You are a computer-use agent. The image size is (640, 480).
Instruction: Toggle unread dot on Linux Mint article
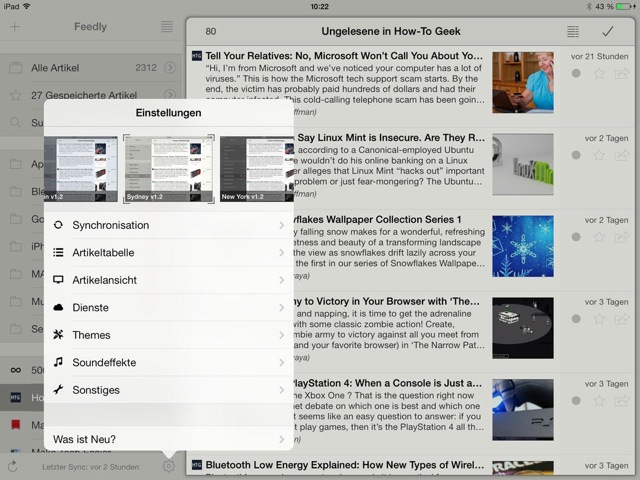point(576,155)
